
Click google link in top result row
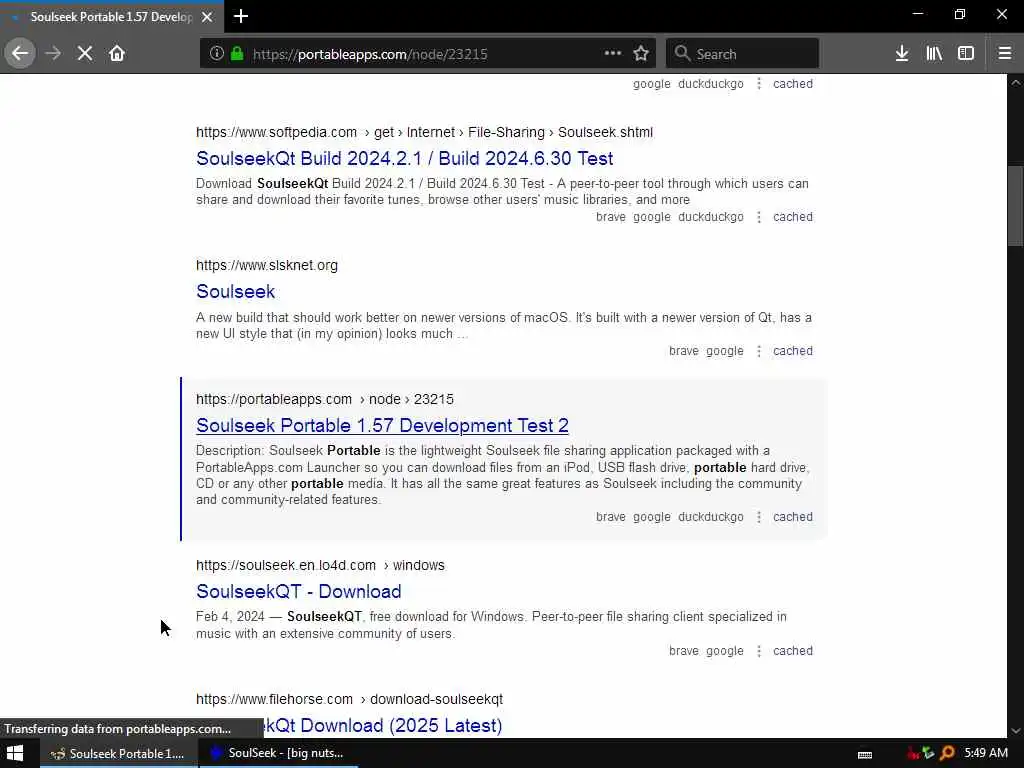tap(652, 84)
